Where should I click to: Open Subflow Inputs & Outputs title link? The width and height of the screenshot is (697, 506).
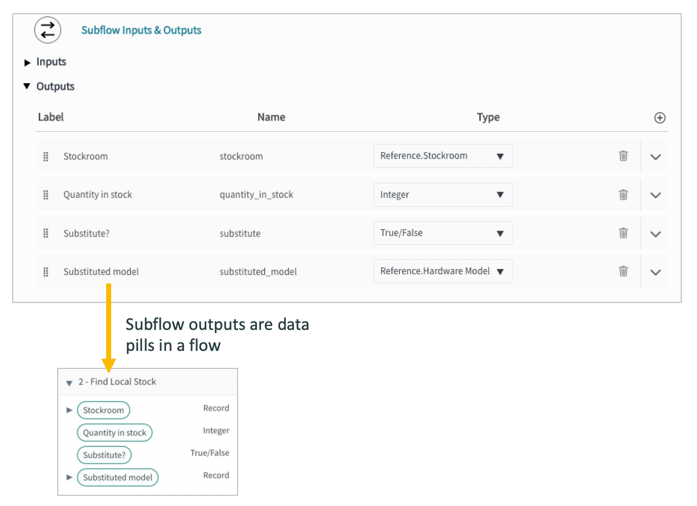coord(141,31)
